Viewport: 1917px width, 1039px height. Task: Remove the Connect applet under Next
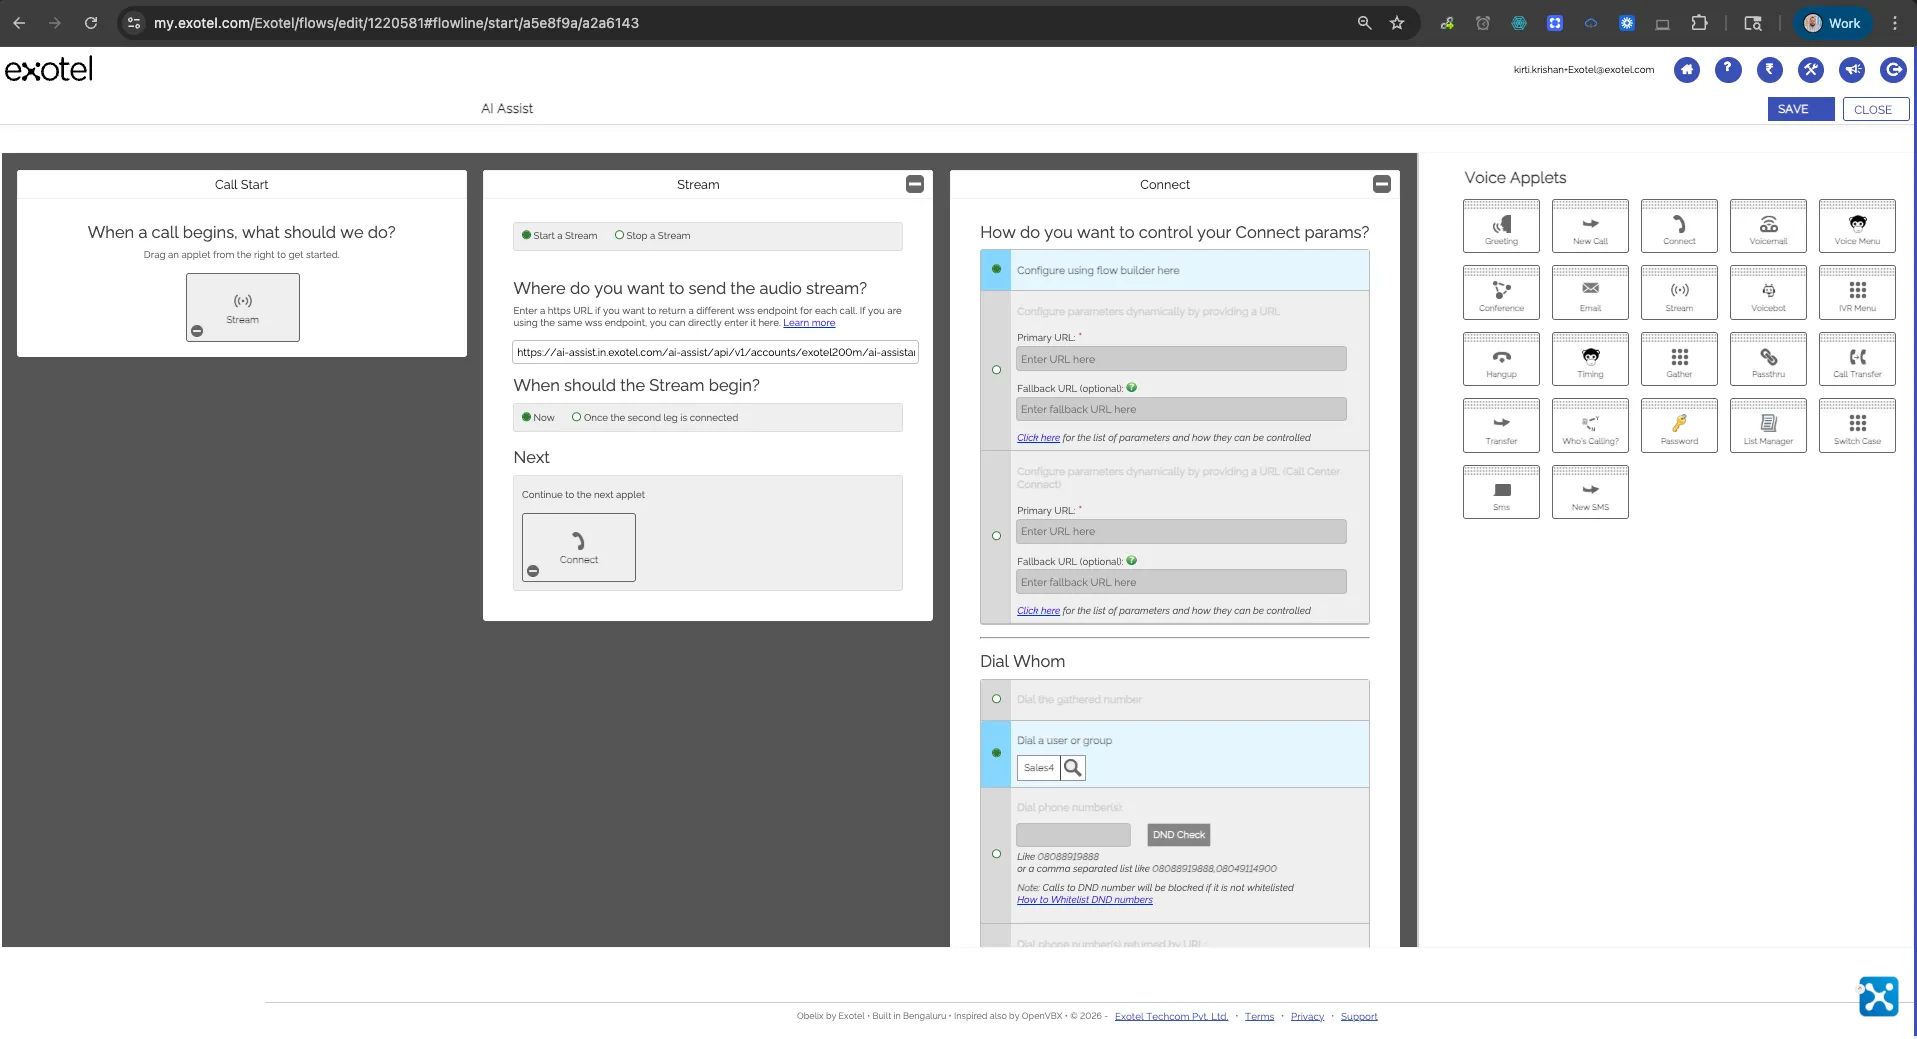pos(533,571)
